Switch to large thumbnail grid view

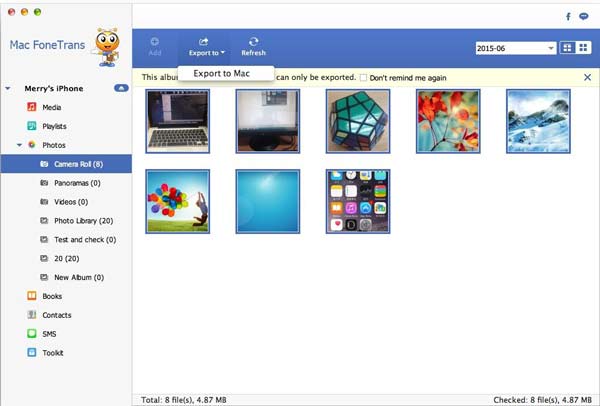568,48
